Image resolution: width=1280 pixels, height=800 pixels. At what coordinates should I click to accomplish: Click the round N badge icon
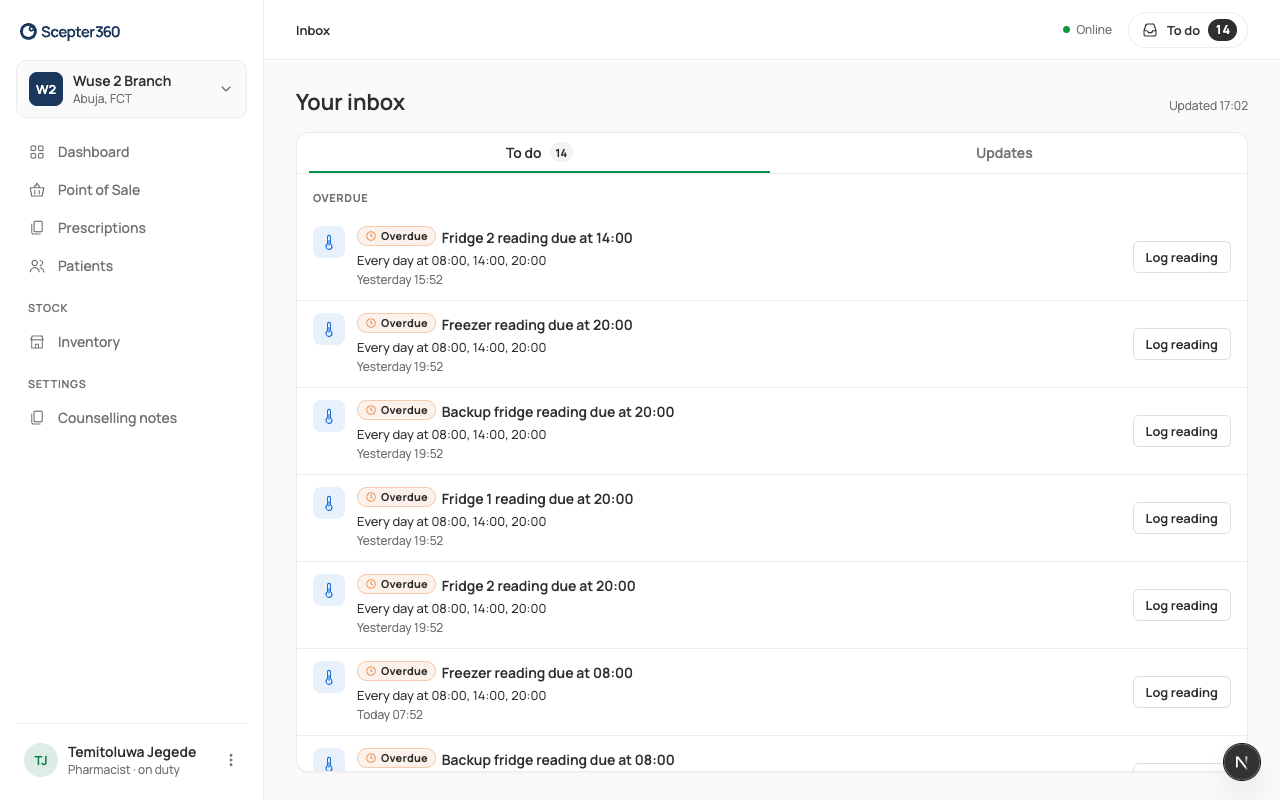point(1241,762)
